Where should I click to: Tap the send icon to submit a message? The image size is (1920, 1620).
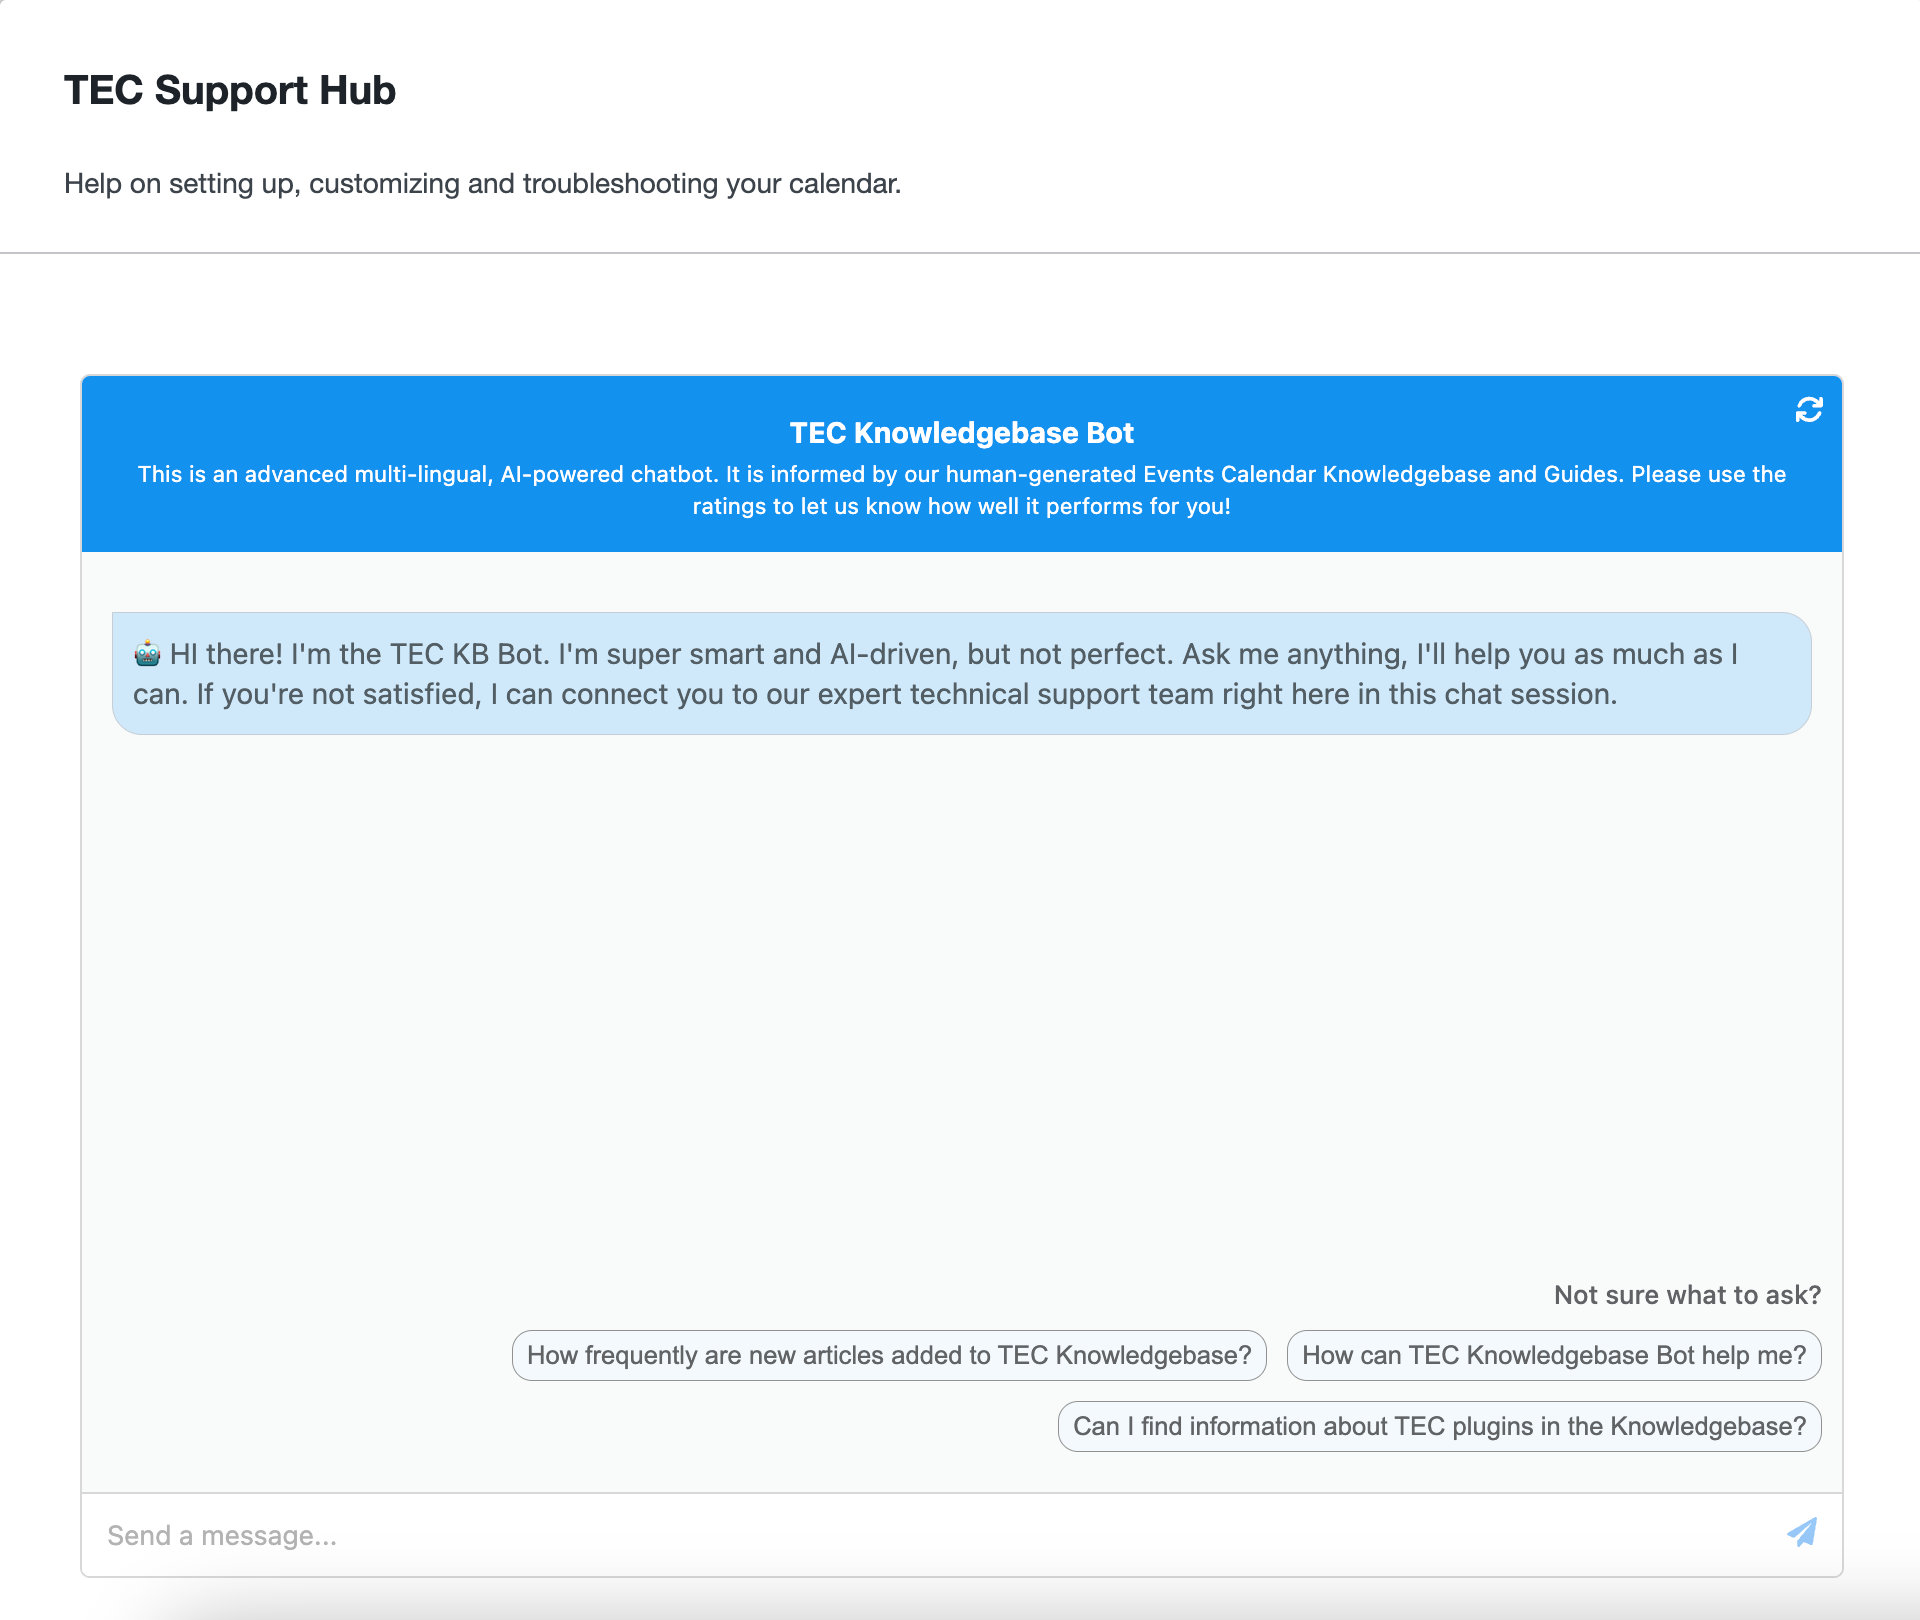(x=1802, y=1531)
